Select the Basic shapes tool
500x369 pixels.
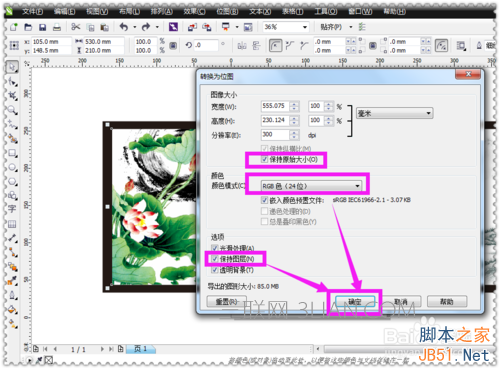(x=13, y=195)
